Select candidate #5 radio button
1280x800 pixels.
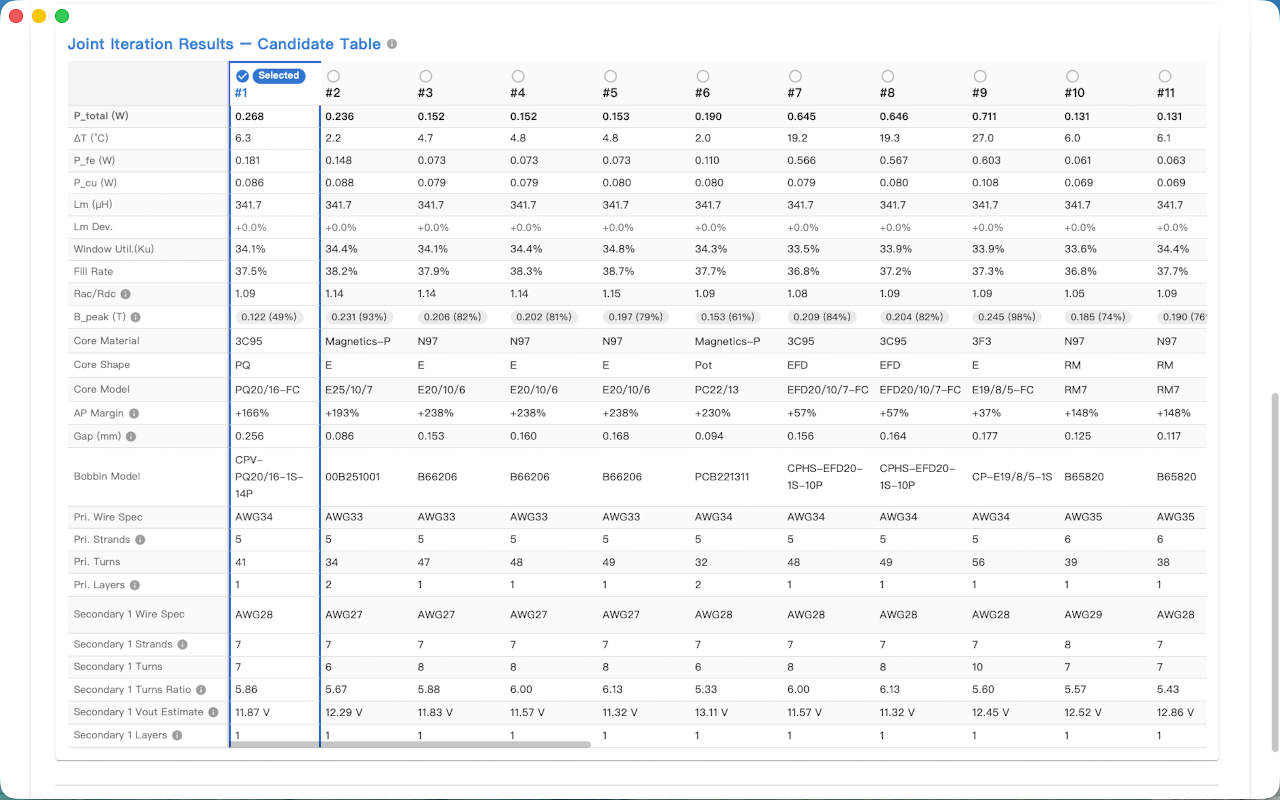click(610, 76)
